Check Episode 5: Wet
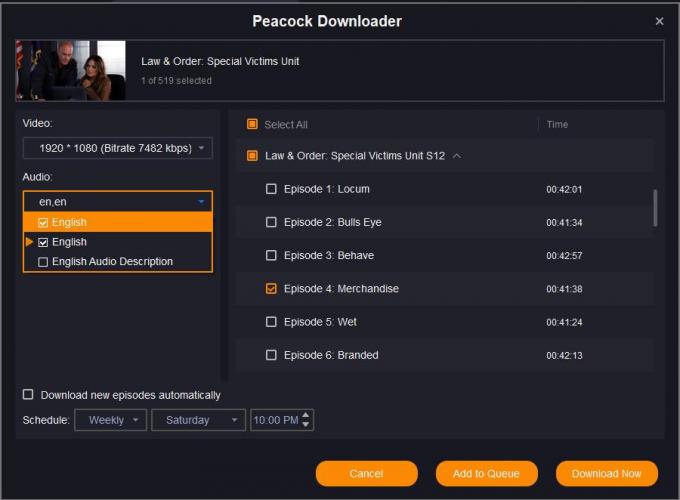This screenshot has height=500, width=680. coord(271,322)
